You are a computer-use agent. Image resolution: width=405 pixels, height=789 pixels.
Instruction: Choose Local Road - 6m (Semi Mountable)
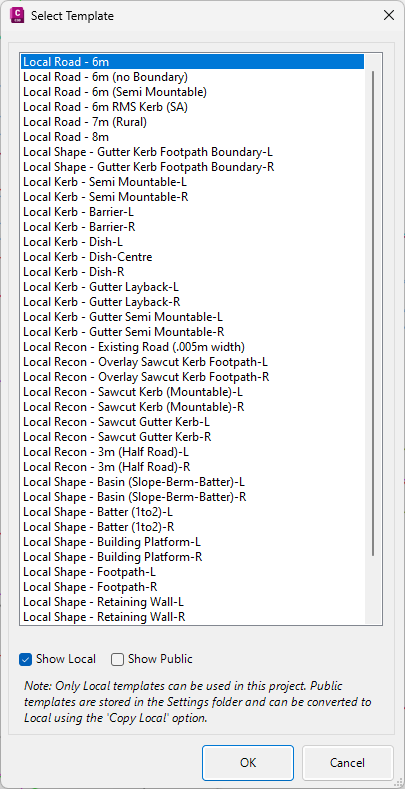pos(192,92)
